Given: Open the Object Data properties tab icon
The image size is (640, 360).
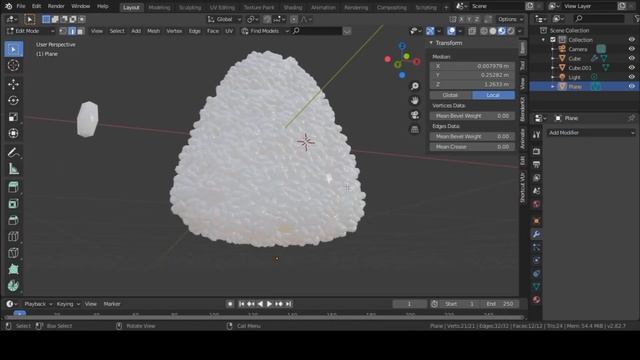Looking at the screenshot, I should coord(536,287).
